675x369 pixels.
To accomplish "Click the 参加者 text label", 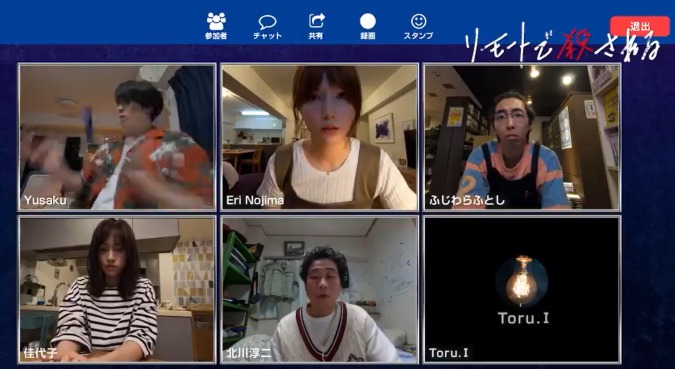I will [216, 36].
